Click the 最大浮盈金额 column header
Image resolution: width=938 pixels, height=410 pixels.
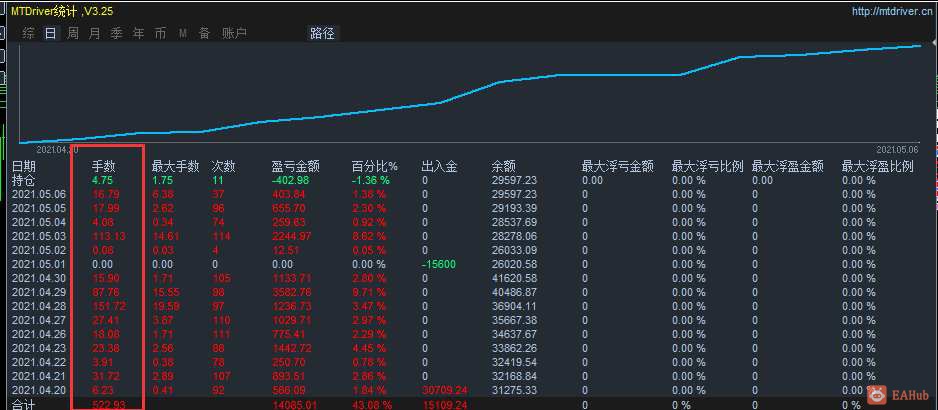pyautogui.click(x=788, y=167)
